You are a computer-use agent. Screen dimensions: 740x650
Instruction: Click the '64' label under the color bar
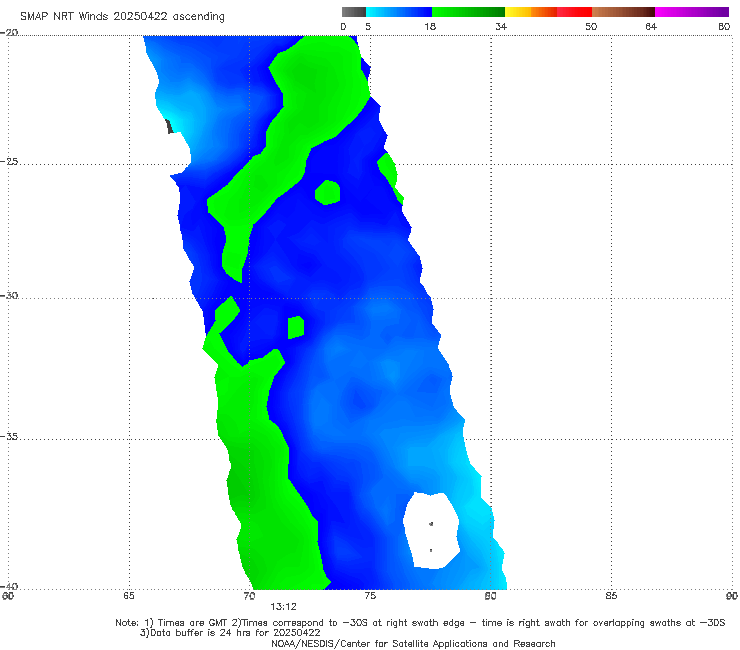click(x=651, y=26)
